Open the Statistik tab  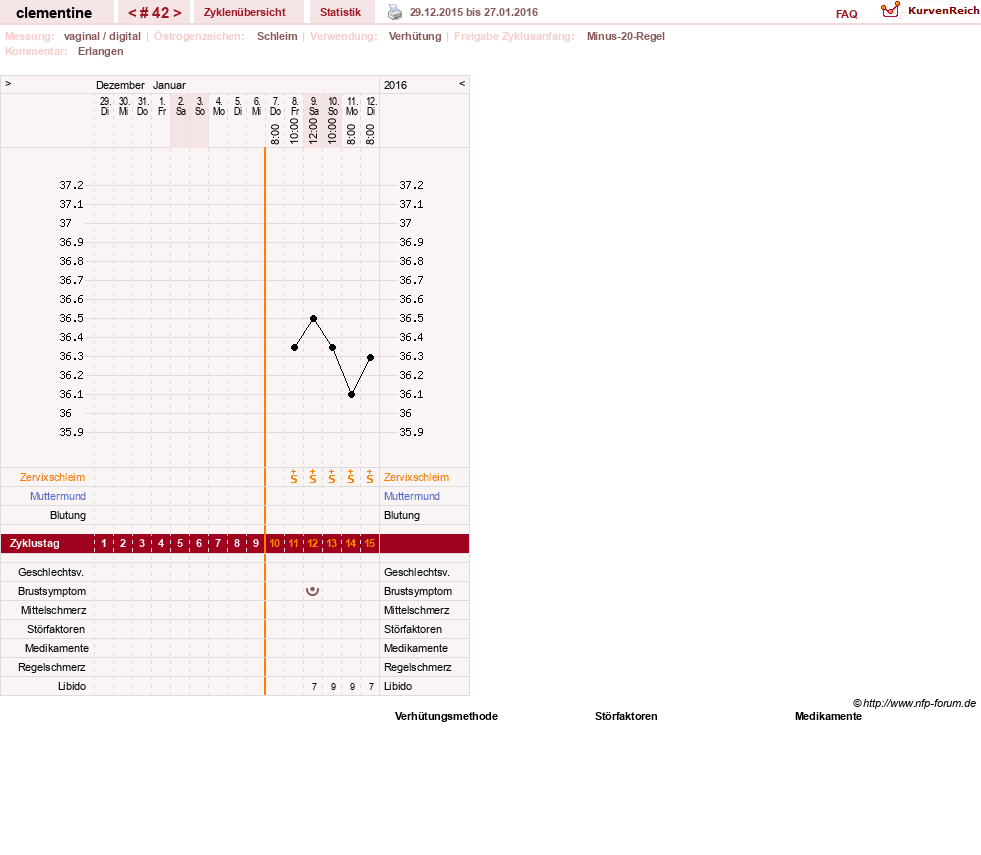[x=340, y=12]
